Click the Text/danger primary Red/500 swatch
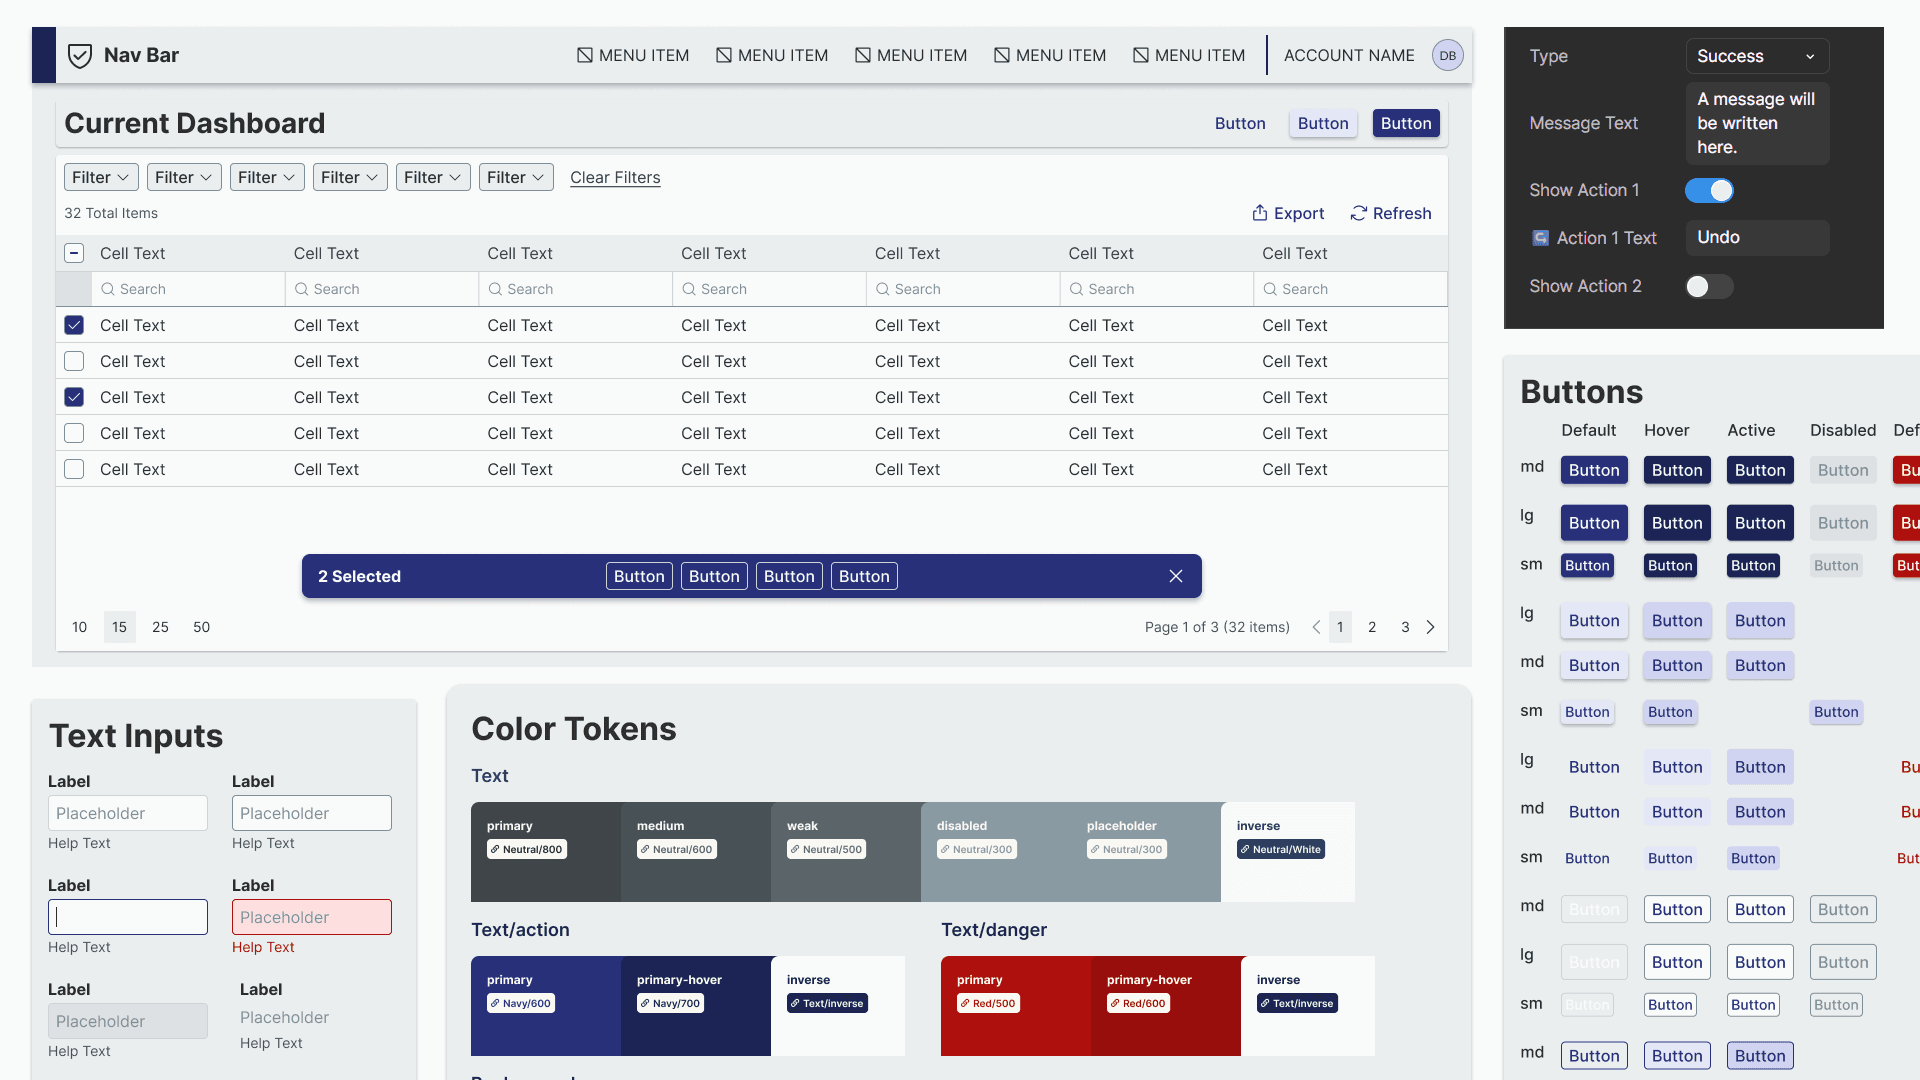Screen dimensions: 1920x1080 point(1016,1006)
